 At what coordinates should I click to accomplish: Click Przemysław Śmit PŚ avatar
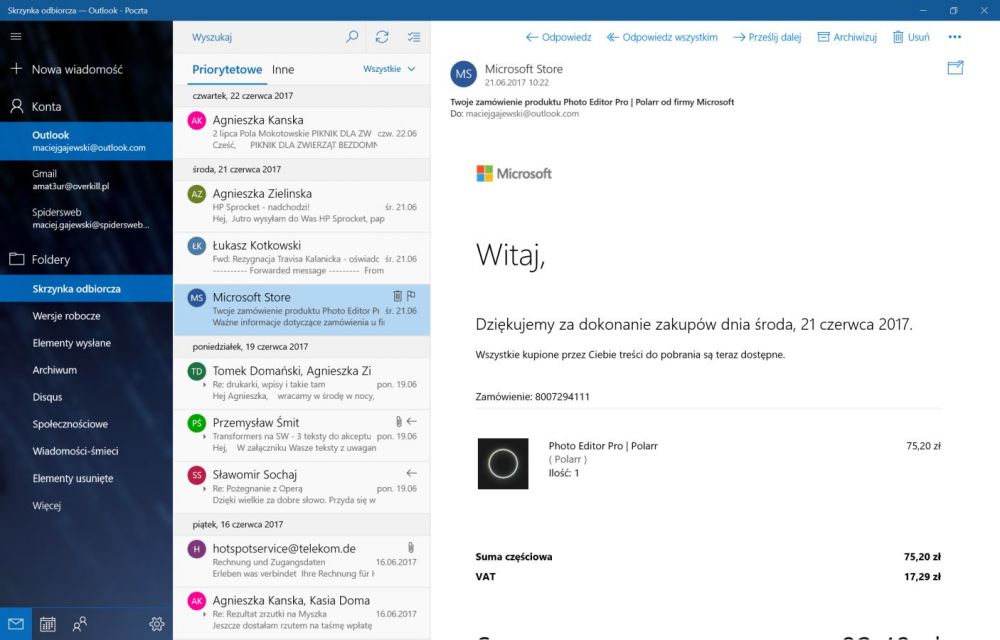pos(197,423)
